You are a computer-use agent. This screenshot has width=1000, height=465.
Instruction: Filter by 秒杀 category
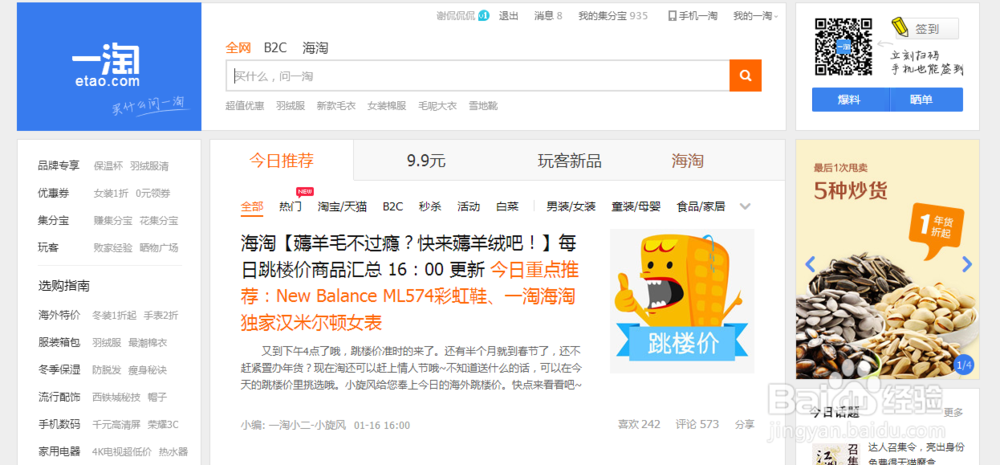tap(430, 207)
